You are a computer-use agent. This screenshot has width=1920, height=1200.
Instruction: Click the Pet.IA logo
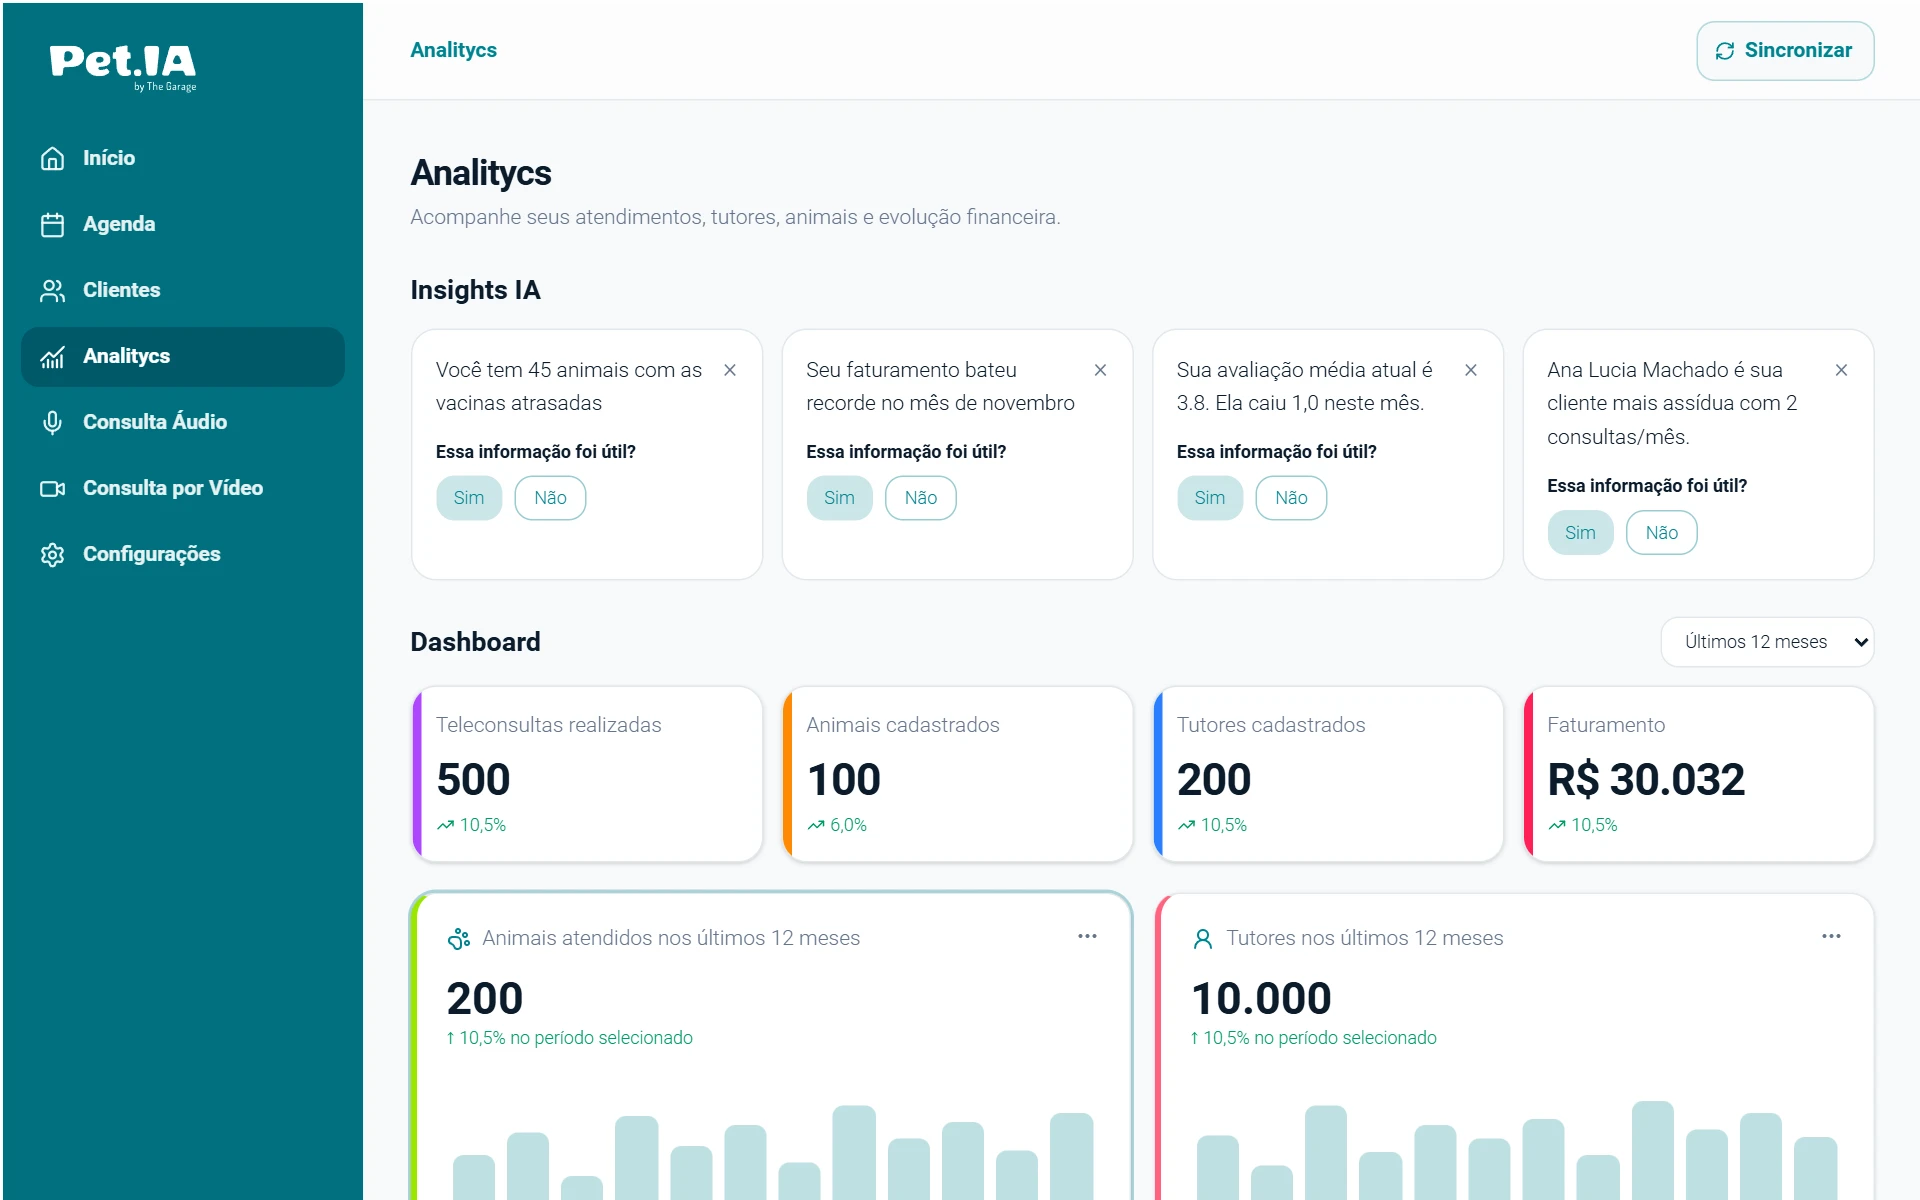123,67
